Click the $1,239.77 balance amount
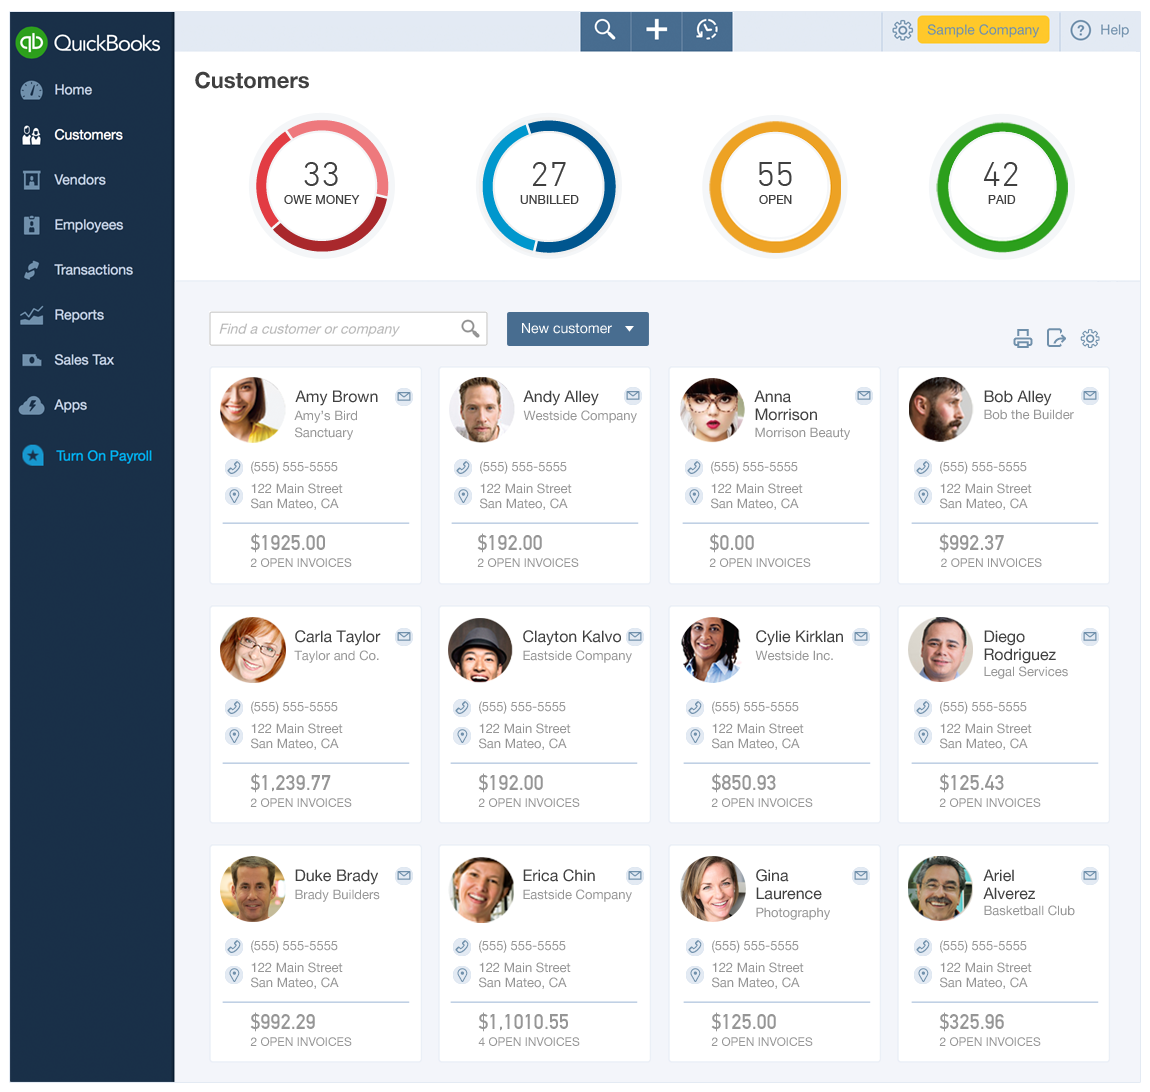 [290, 783]
